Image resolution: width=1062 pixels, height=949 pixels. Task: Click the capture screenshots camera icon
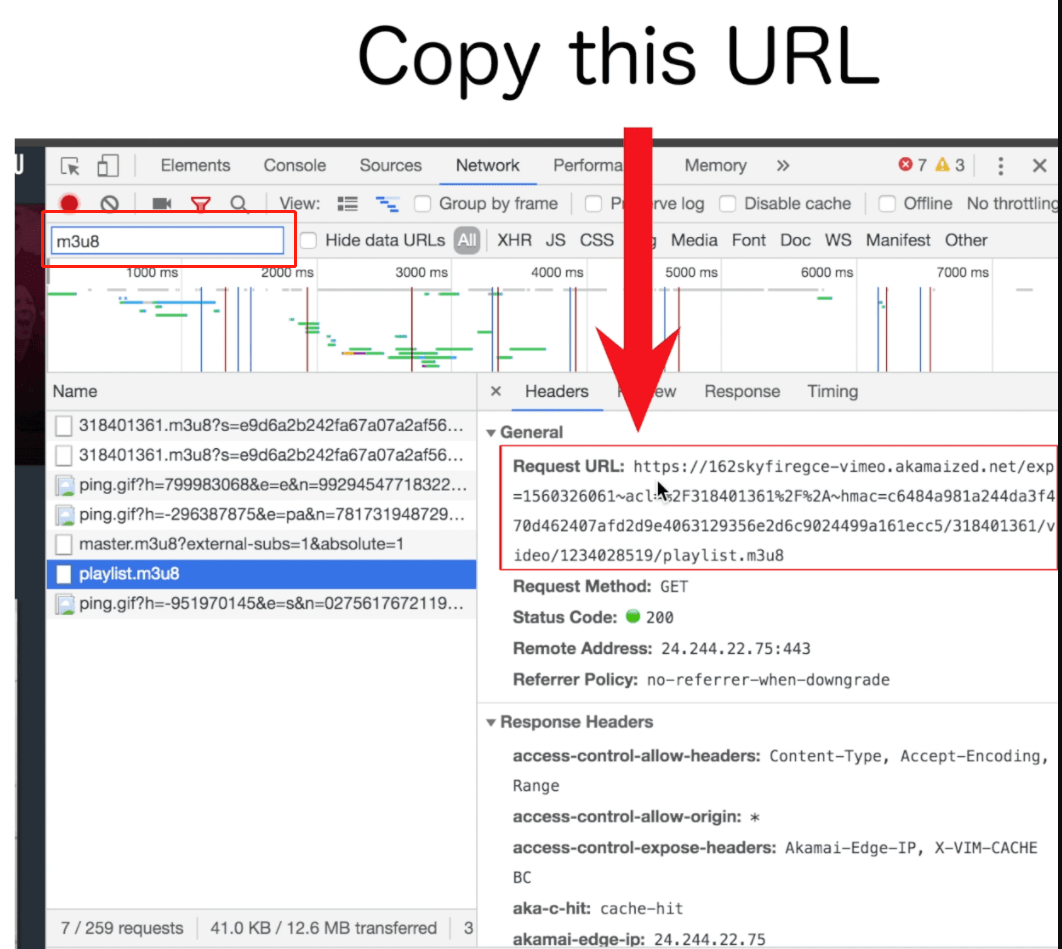162,203
